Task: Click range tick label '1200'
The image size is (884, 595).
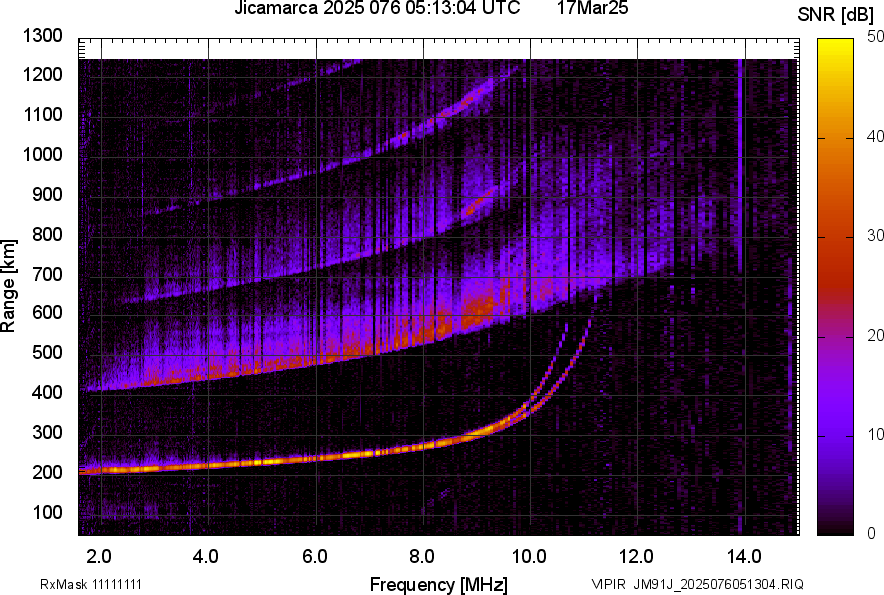Action: [x=42, y=74]
